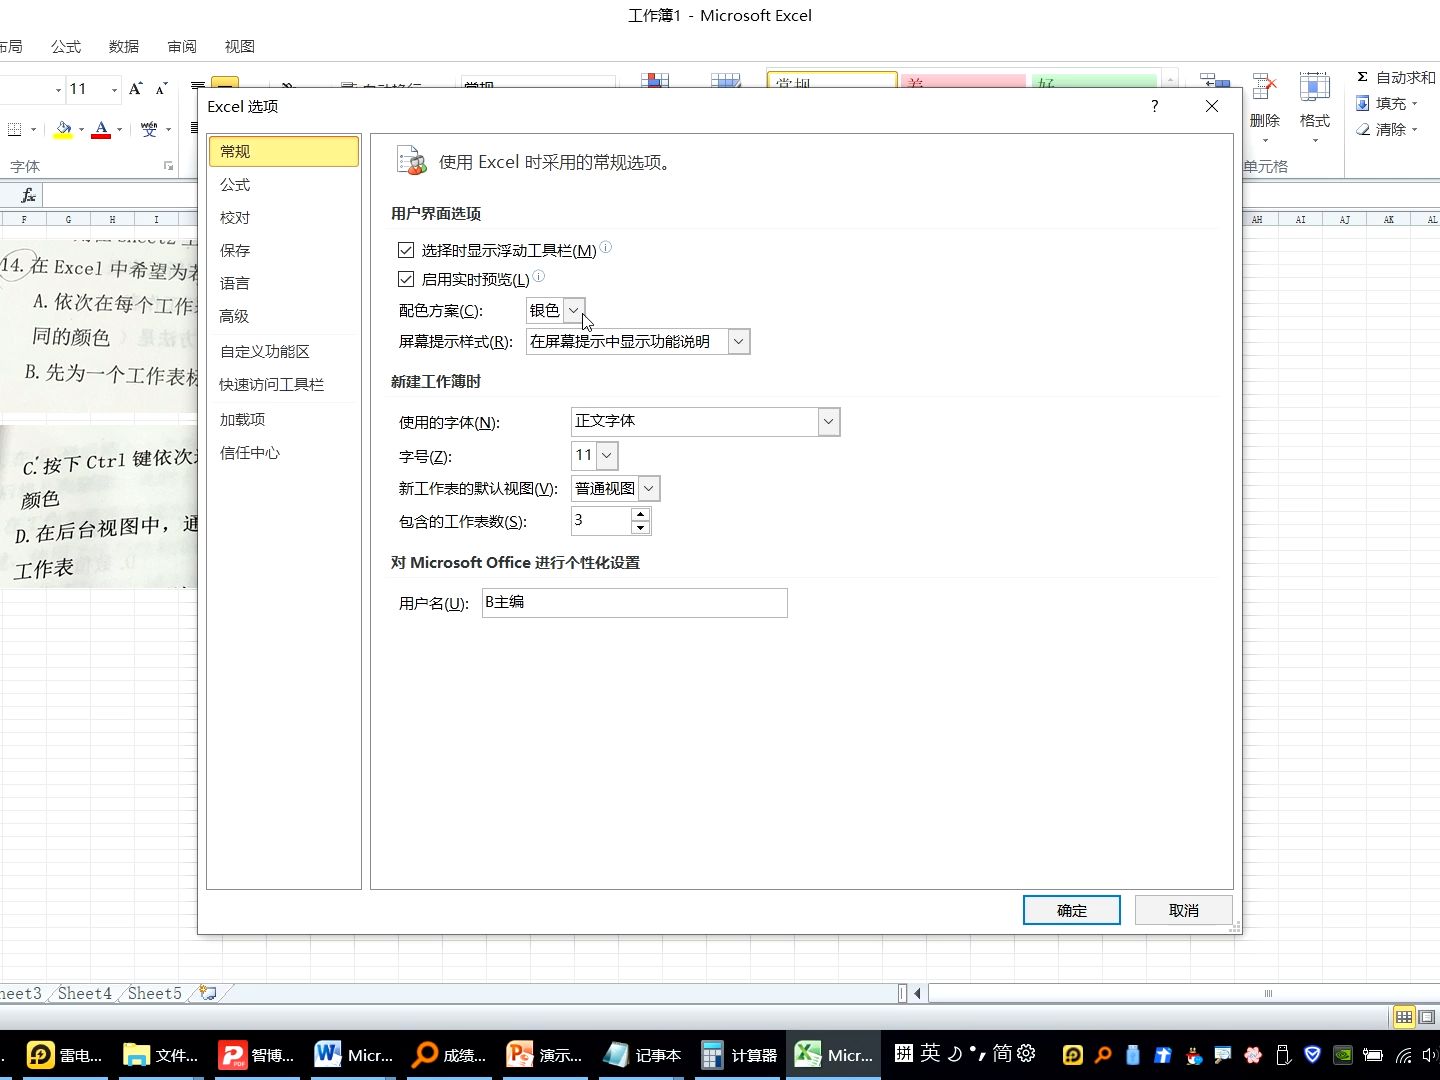Select the 校对 Proofing category

pyautogui.click(x=284, y=218)
